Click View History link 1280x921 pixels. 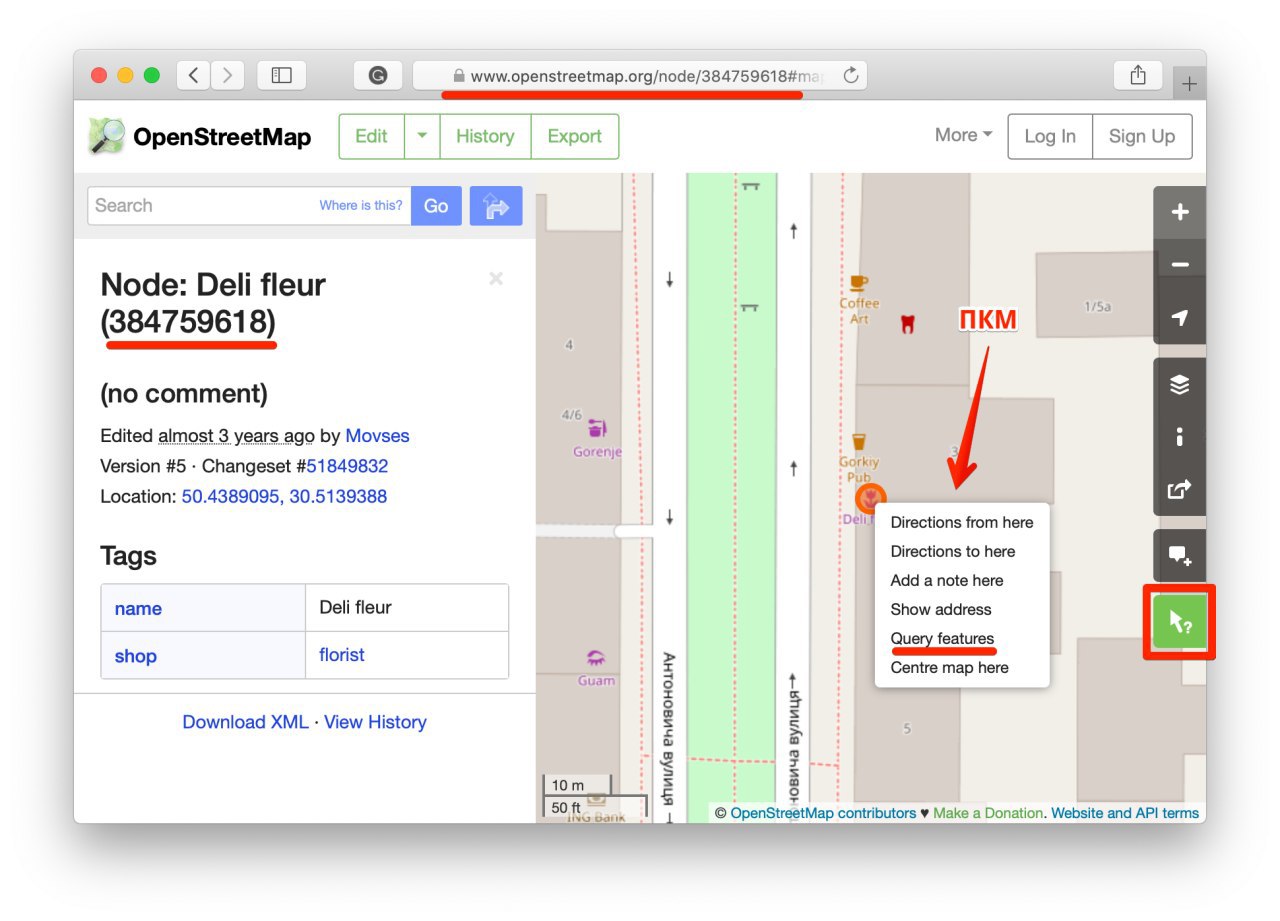point(375,722)
